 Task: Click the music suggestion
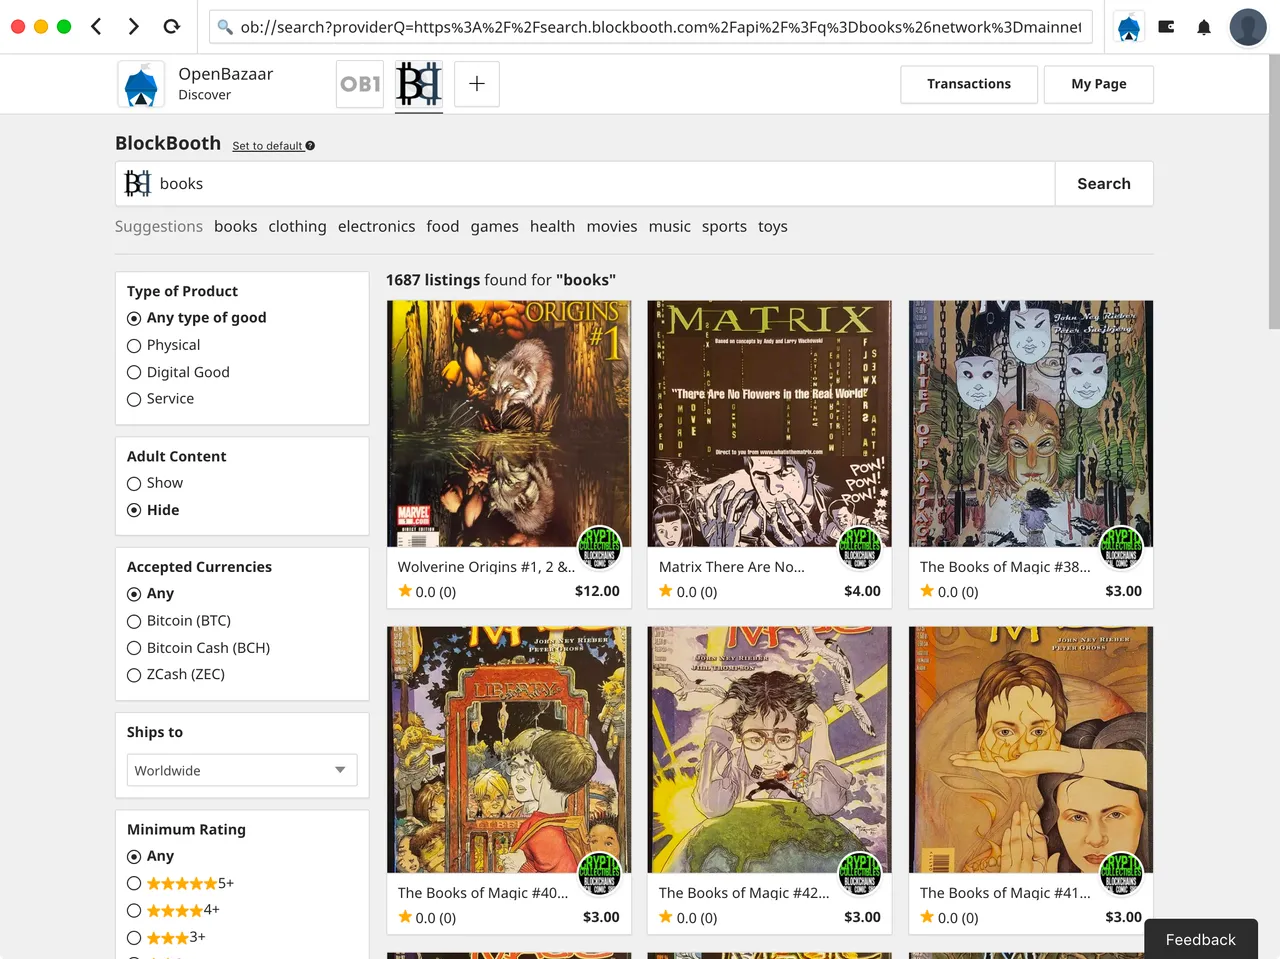[x=670, y=227]
